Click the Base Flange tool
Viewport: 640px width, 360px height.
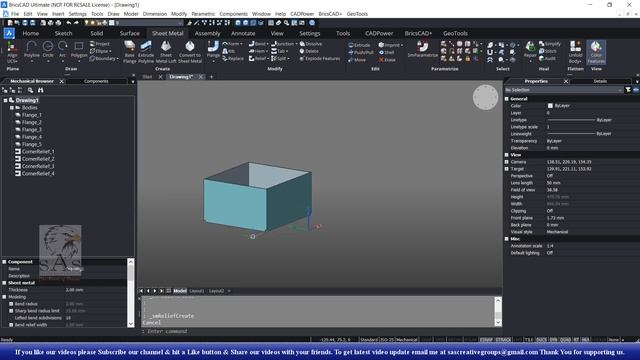(x=129, y=52)
